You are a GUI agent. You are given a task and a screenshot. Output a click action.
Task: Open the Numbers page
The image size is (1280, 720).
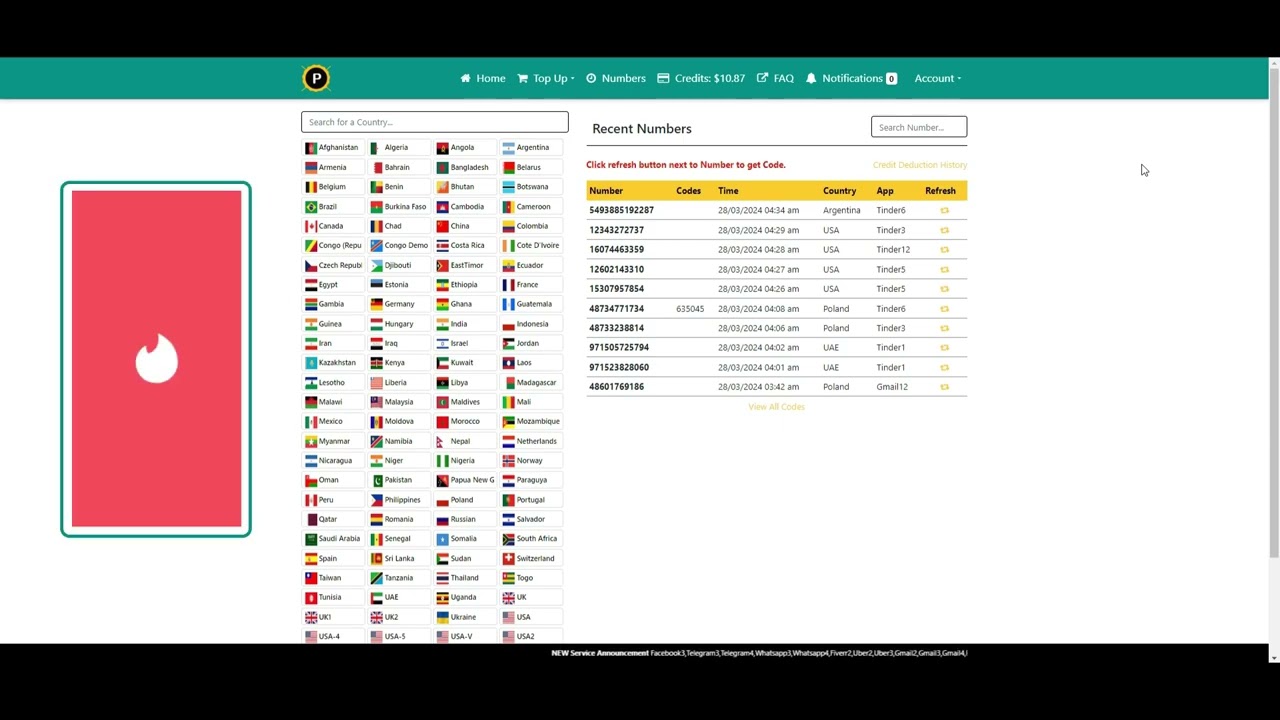coord(616,78)
